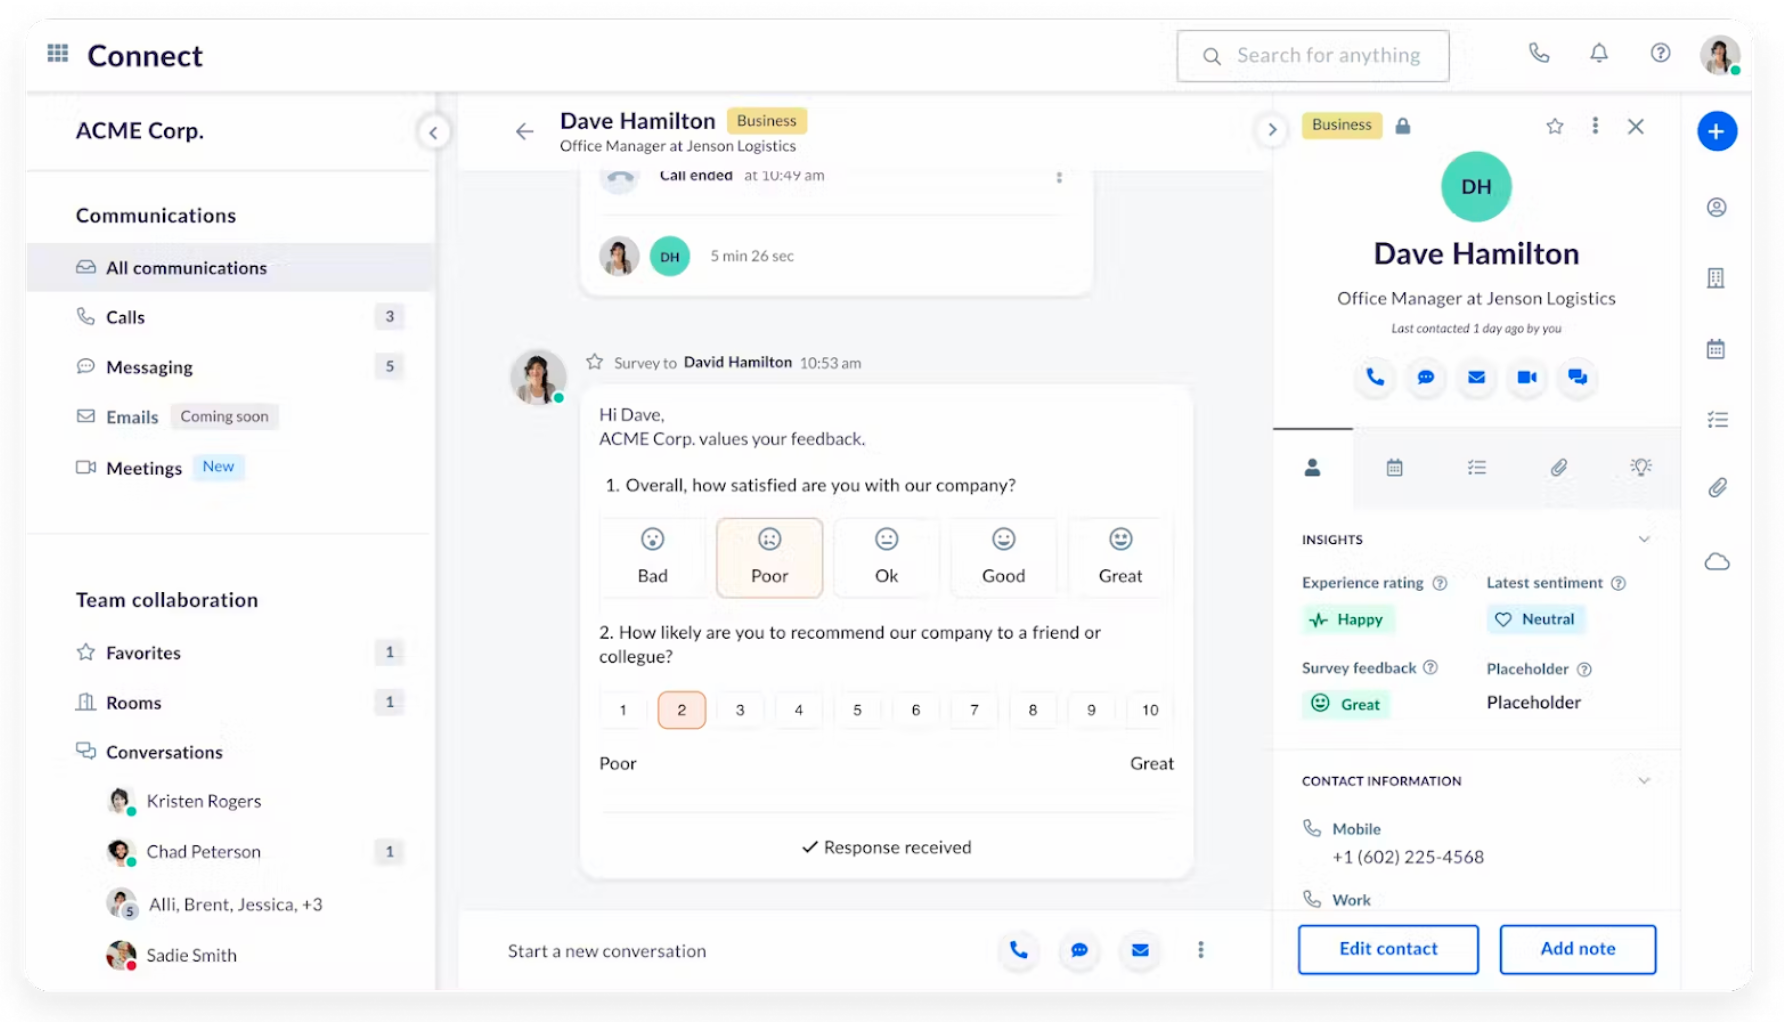Click the blue plus add button
The width and height of the screenshot is (1784, 1022).
click(x=1716, y=131)
